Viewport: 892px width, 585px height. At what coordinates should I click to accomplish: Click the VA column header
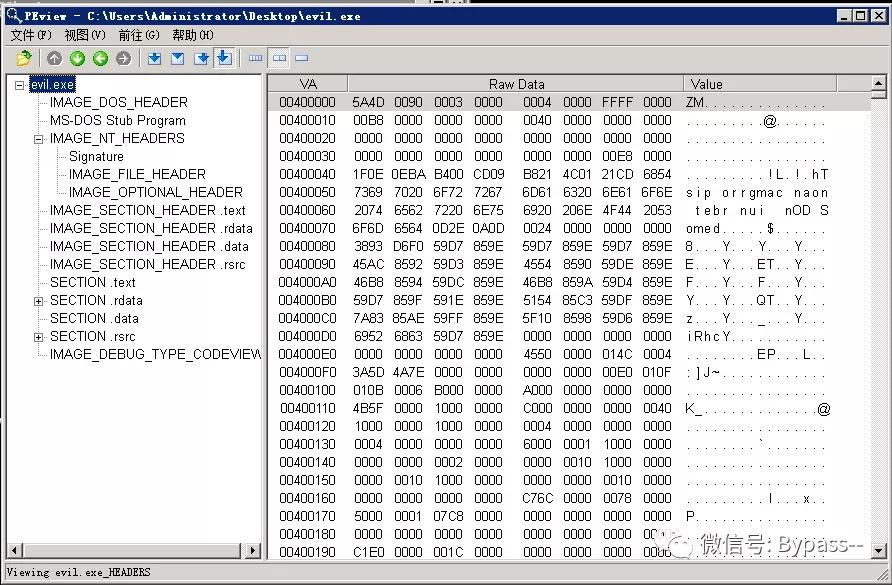[308, 84]
